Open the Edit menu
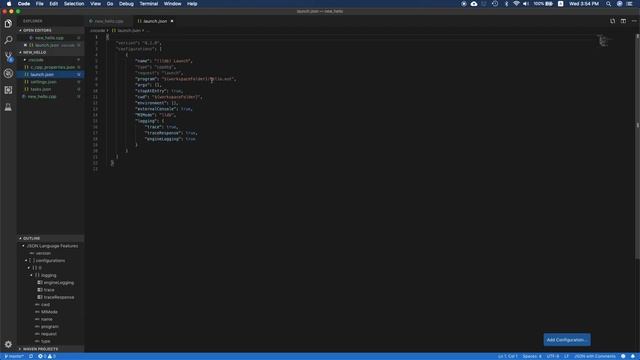The width and height of the screenshot is (640, 360). (53, 4)
